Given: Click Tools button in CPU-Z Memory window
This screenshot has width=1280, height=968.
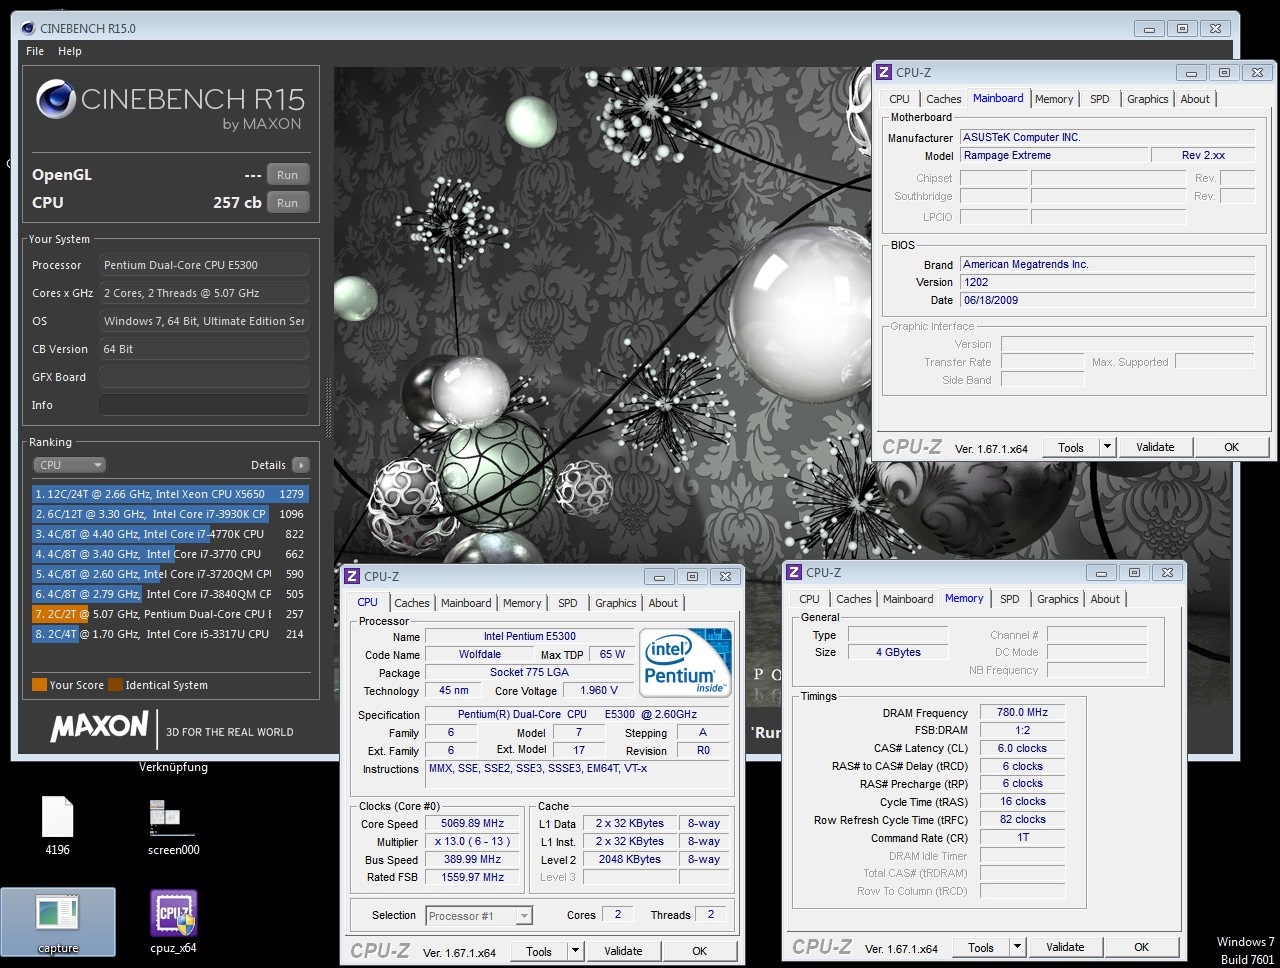Looking at the screenshot, I should [x=981, y=947].
